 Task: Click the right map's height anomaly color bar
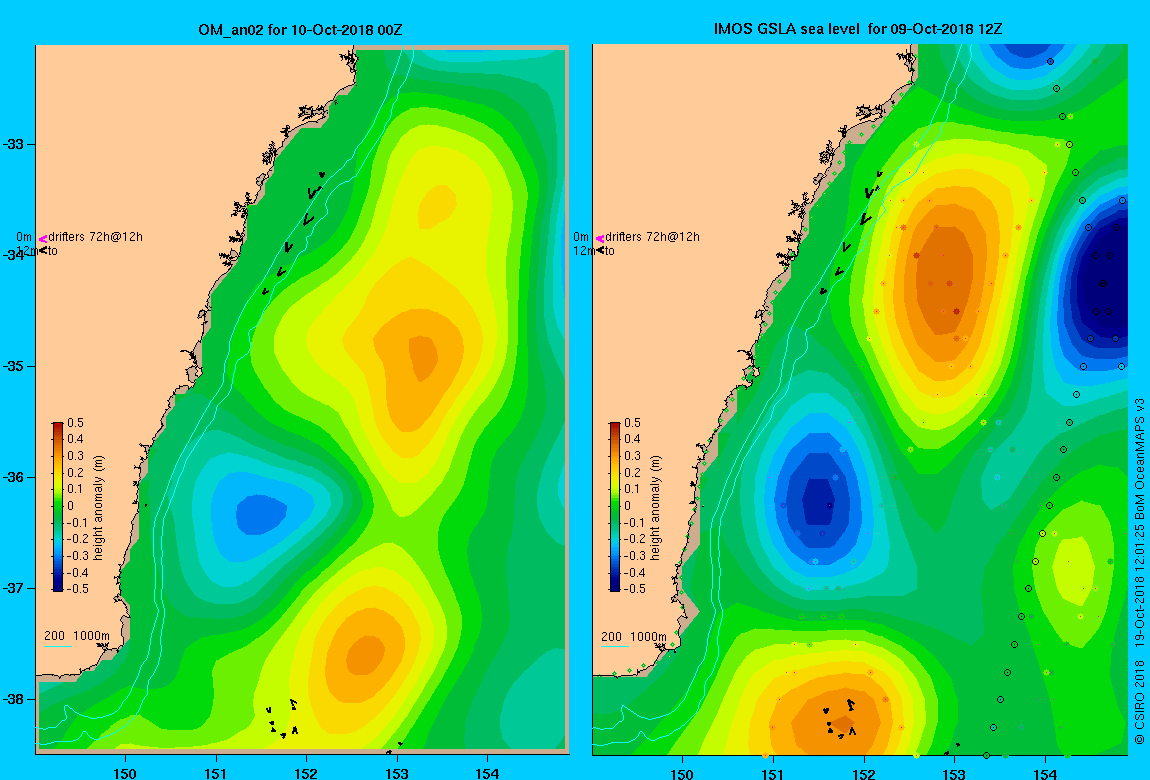pos(615,507)
